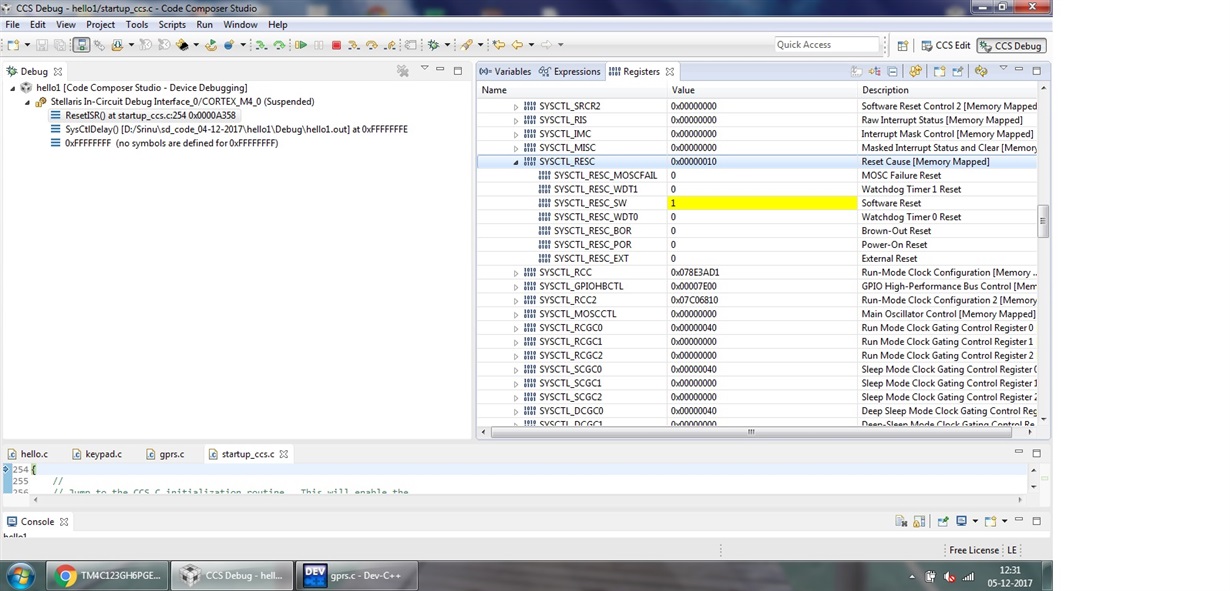Screen dimensions: 1230x591
Task: Collapse the hello1 debug session tree node
Action: click(x=13, y=88)
